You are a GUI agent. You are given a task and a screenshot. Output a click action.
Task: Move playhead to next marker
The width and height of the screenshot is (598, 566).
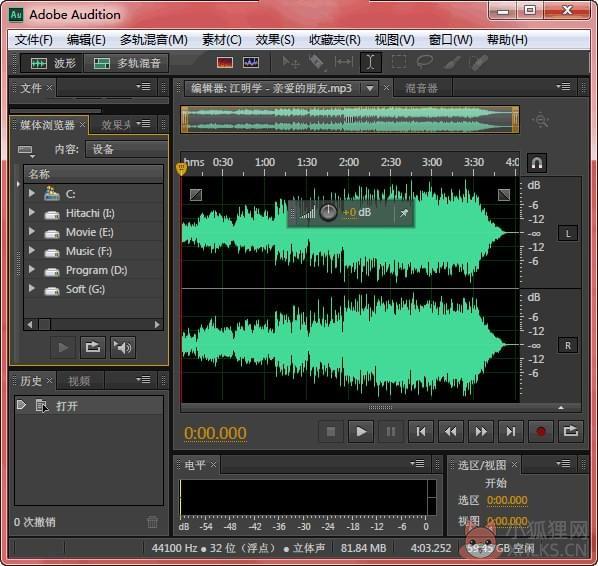pos(510,432)
